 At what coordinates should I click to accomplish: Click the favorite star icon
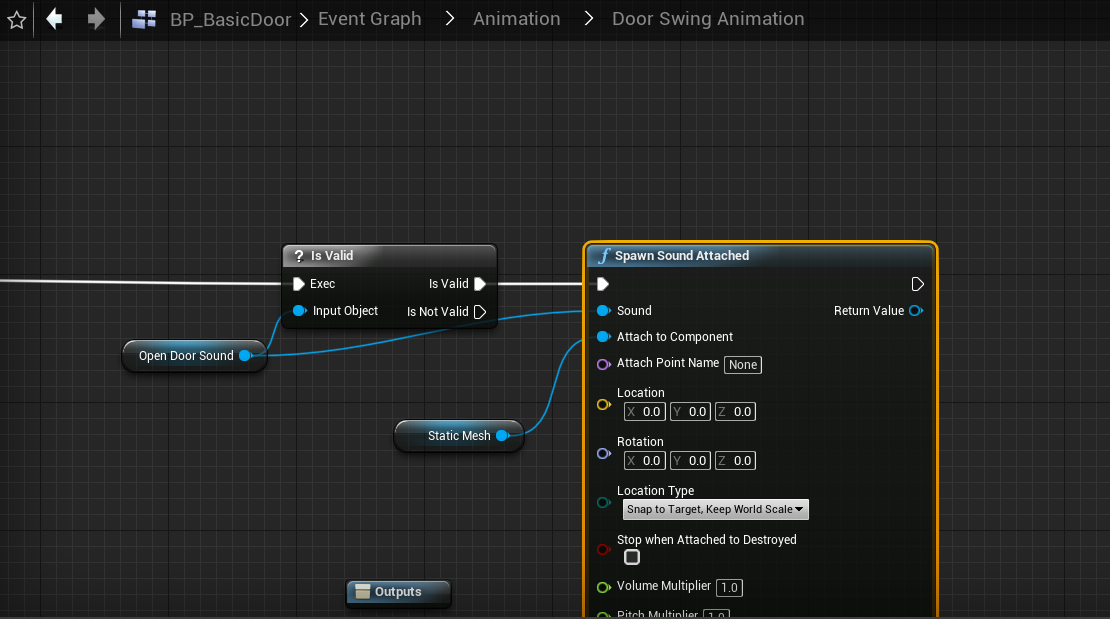click(16, 19)
